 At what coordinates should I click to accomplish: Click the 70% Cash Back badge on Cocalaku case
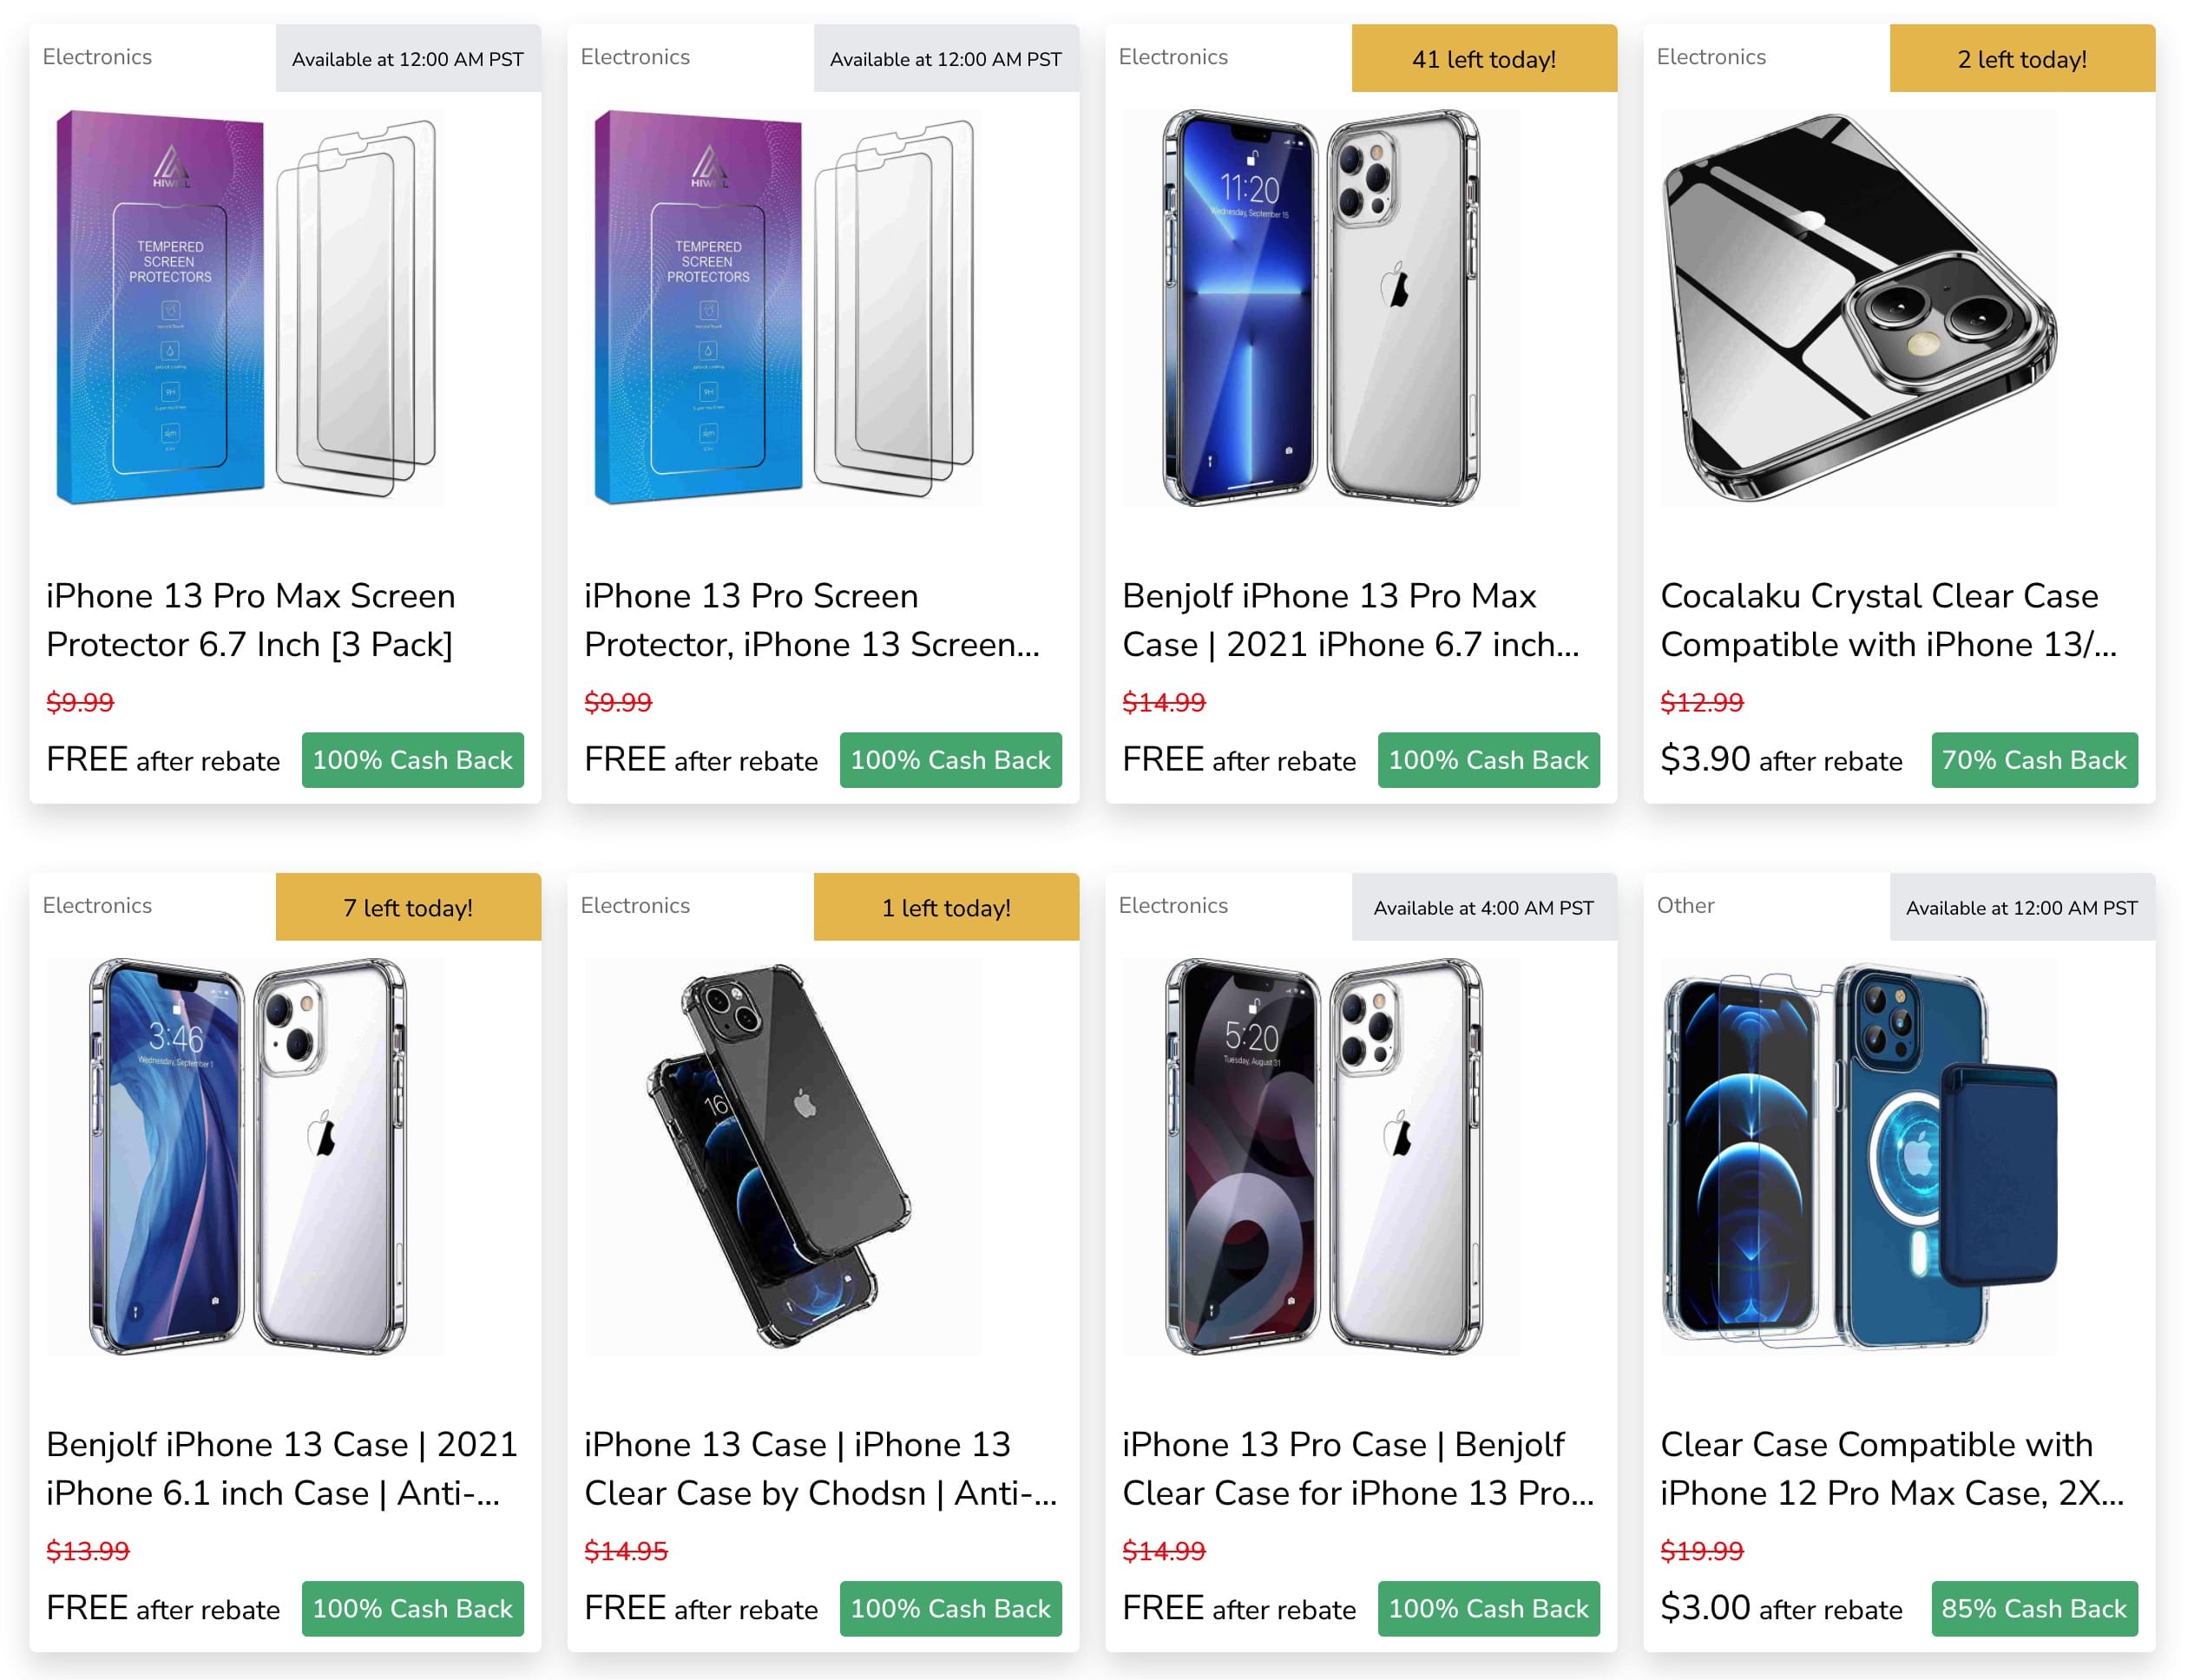tap(2034, 760)
